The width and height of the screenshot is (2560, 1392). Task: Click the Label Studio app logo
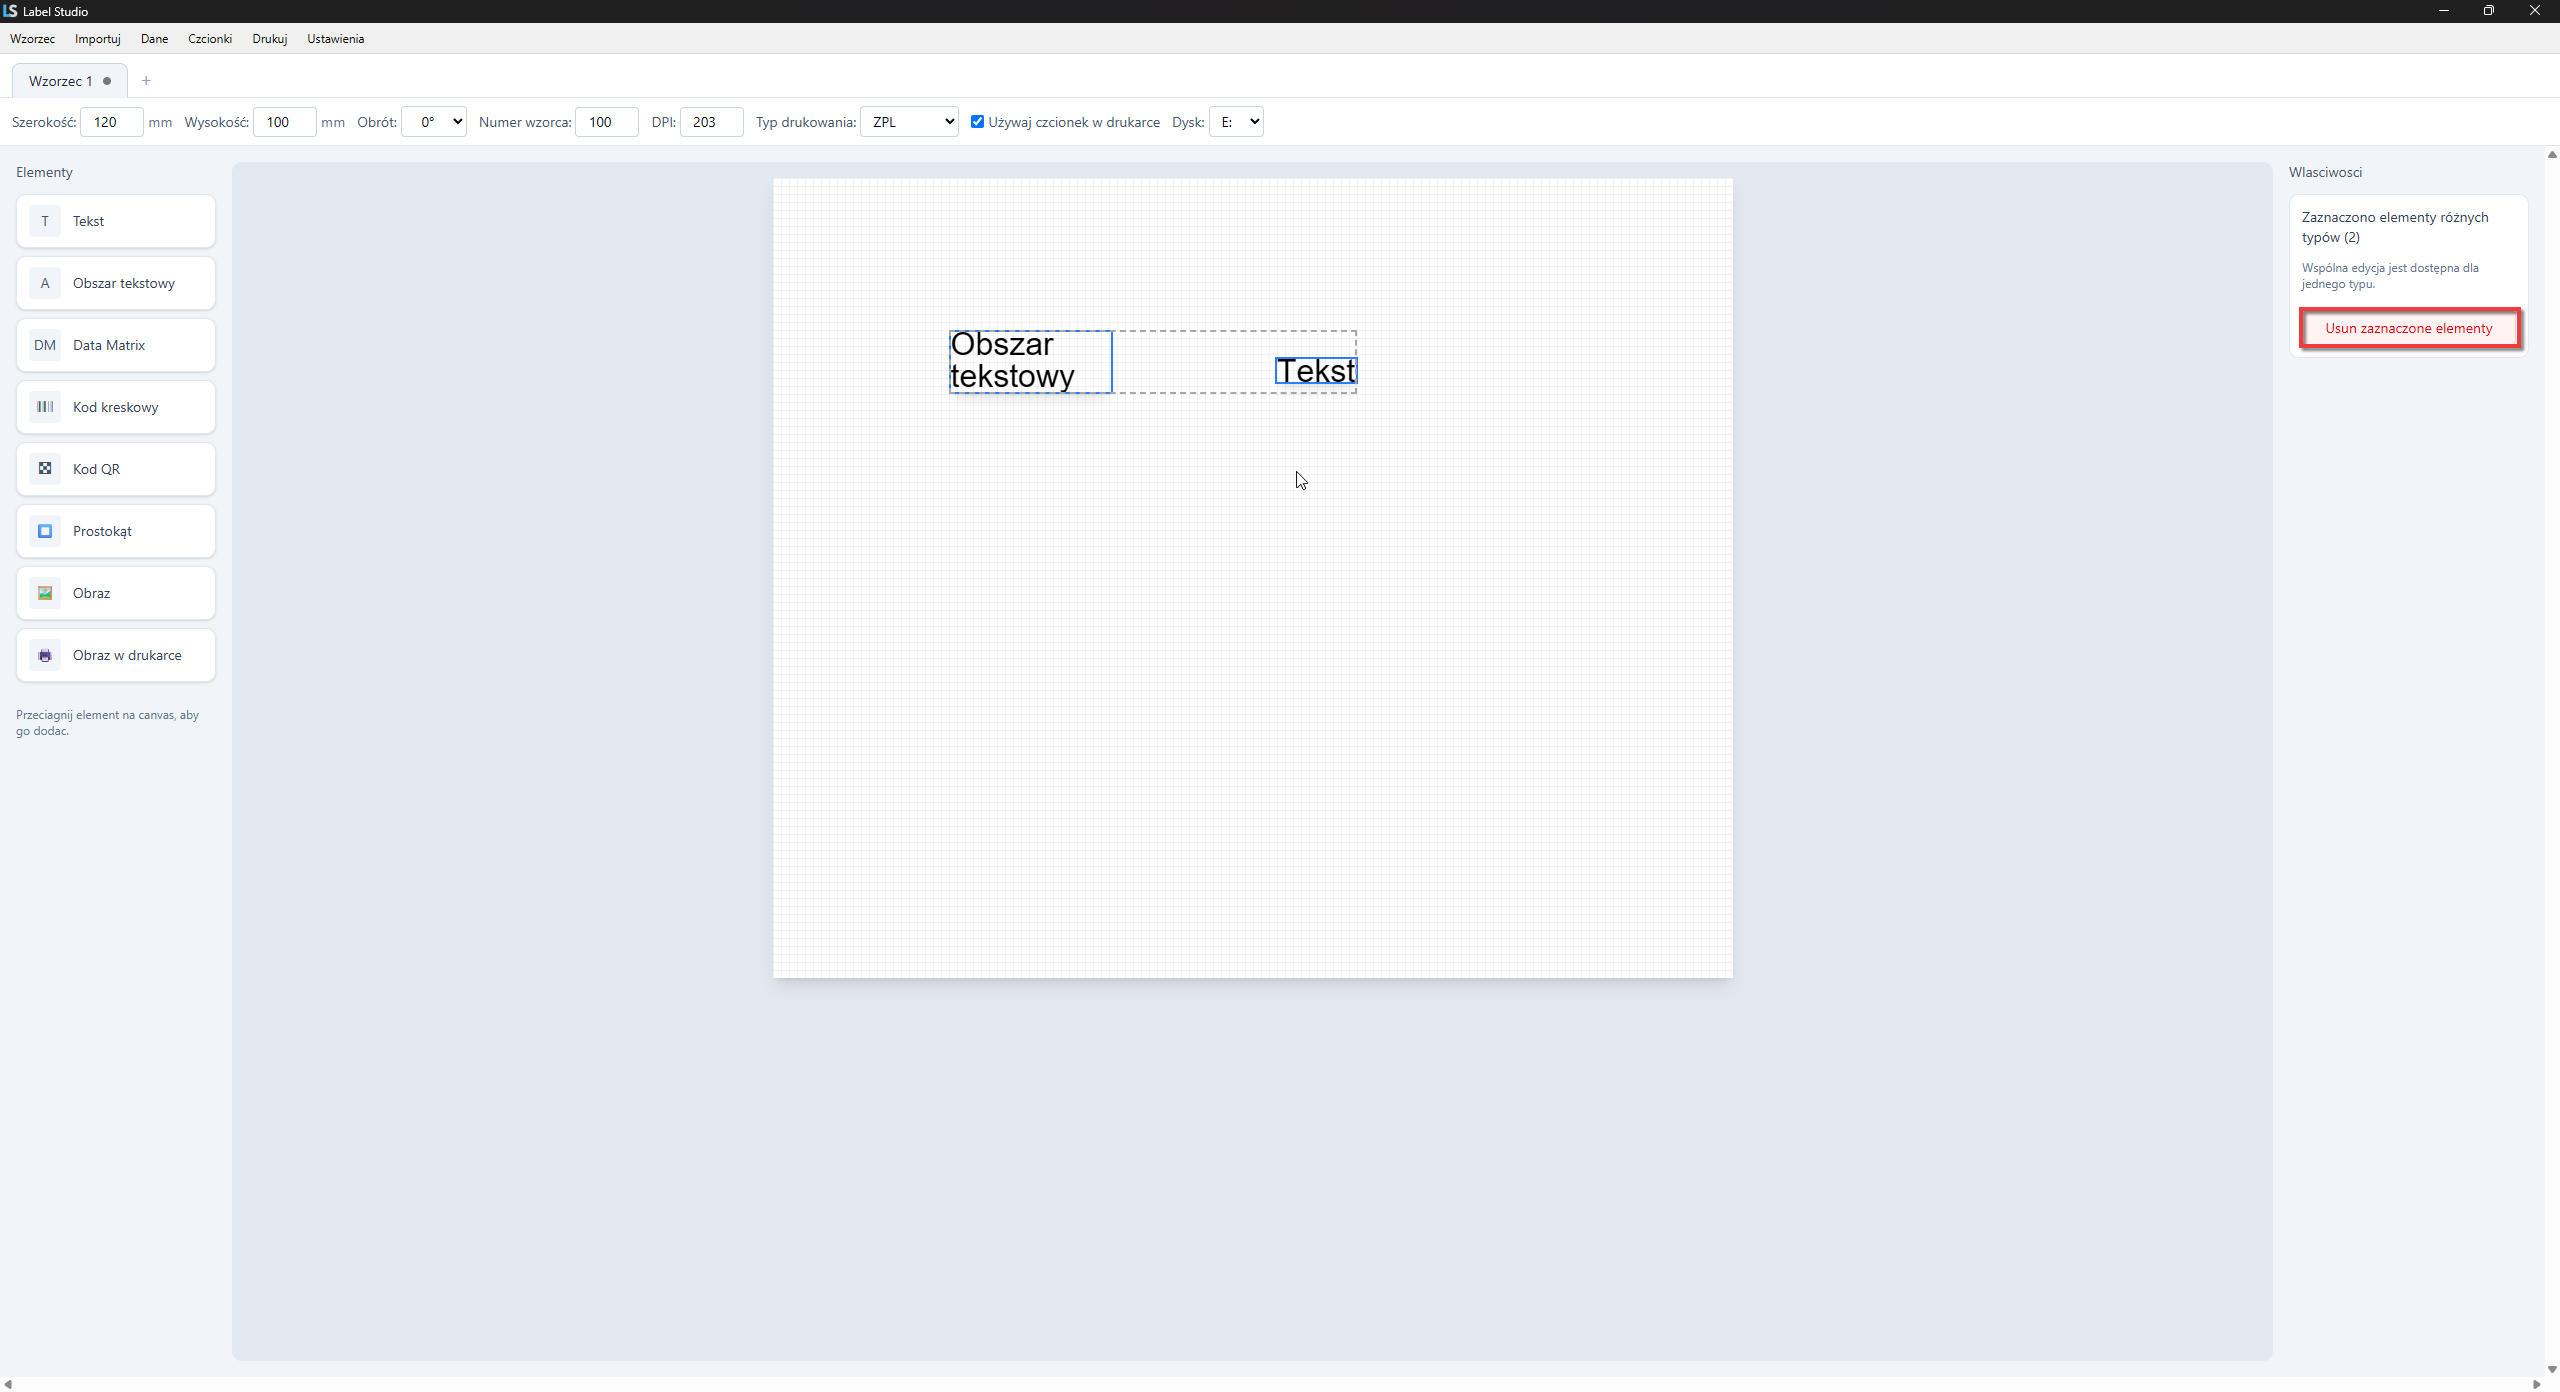pos(10,11)
